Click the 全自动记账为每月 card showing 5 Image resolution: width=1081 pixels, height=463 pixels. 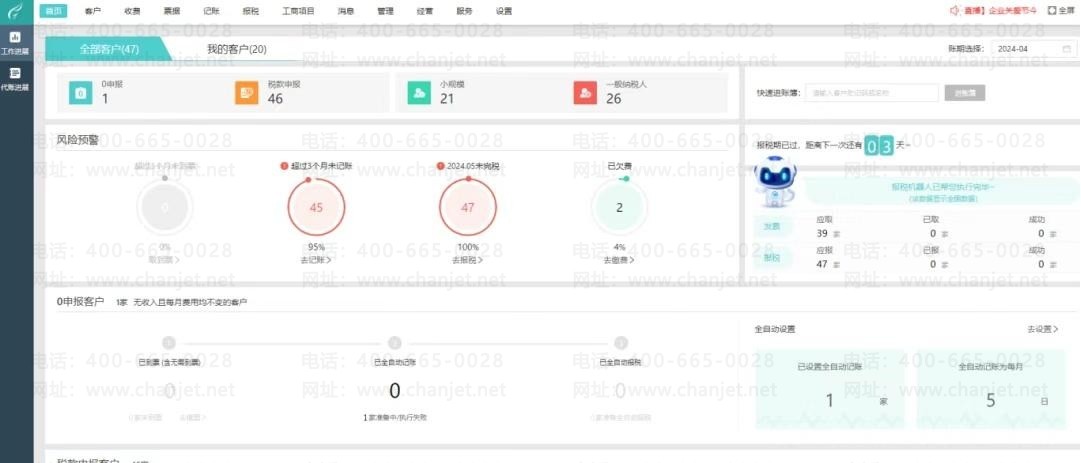click(990, 389)
